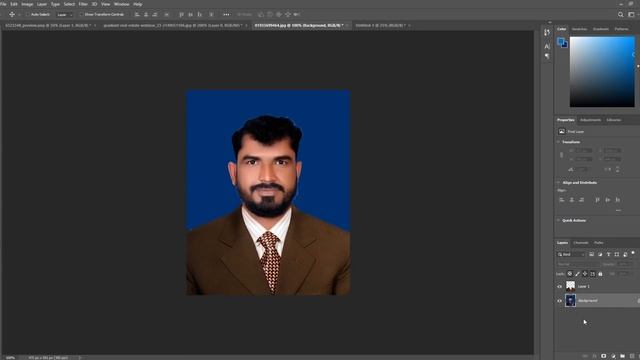640x360 pixels.
Task: Open the Layer menu
Action: (42, 4)
